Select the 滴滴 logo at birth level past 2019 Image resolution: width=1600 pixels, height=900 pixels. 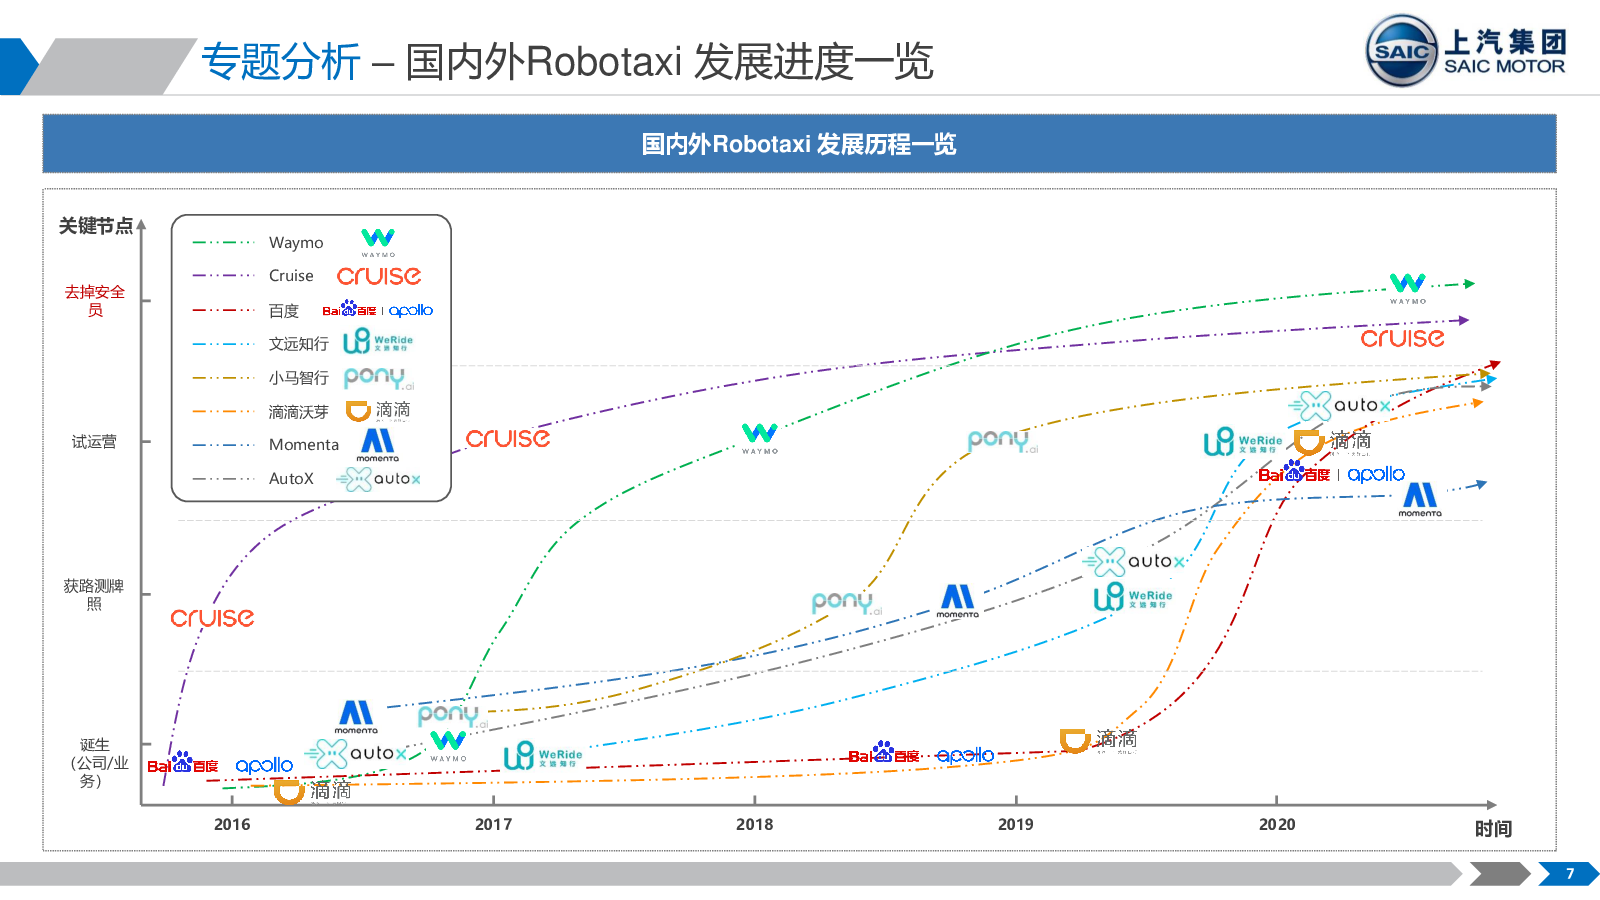tap(1099, 739)
